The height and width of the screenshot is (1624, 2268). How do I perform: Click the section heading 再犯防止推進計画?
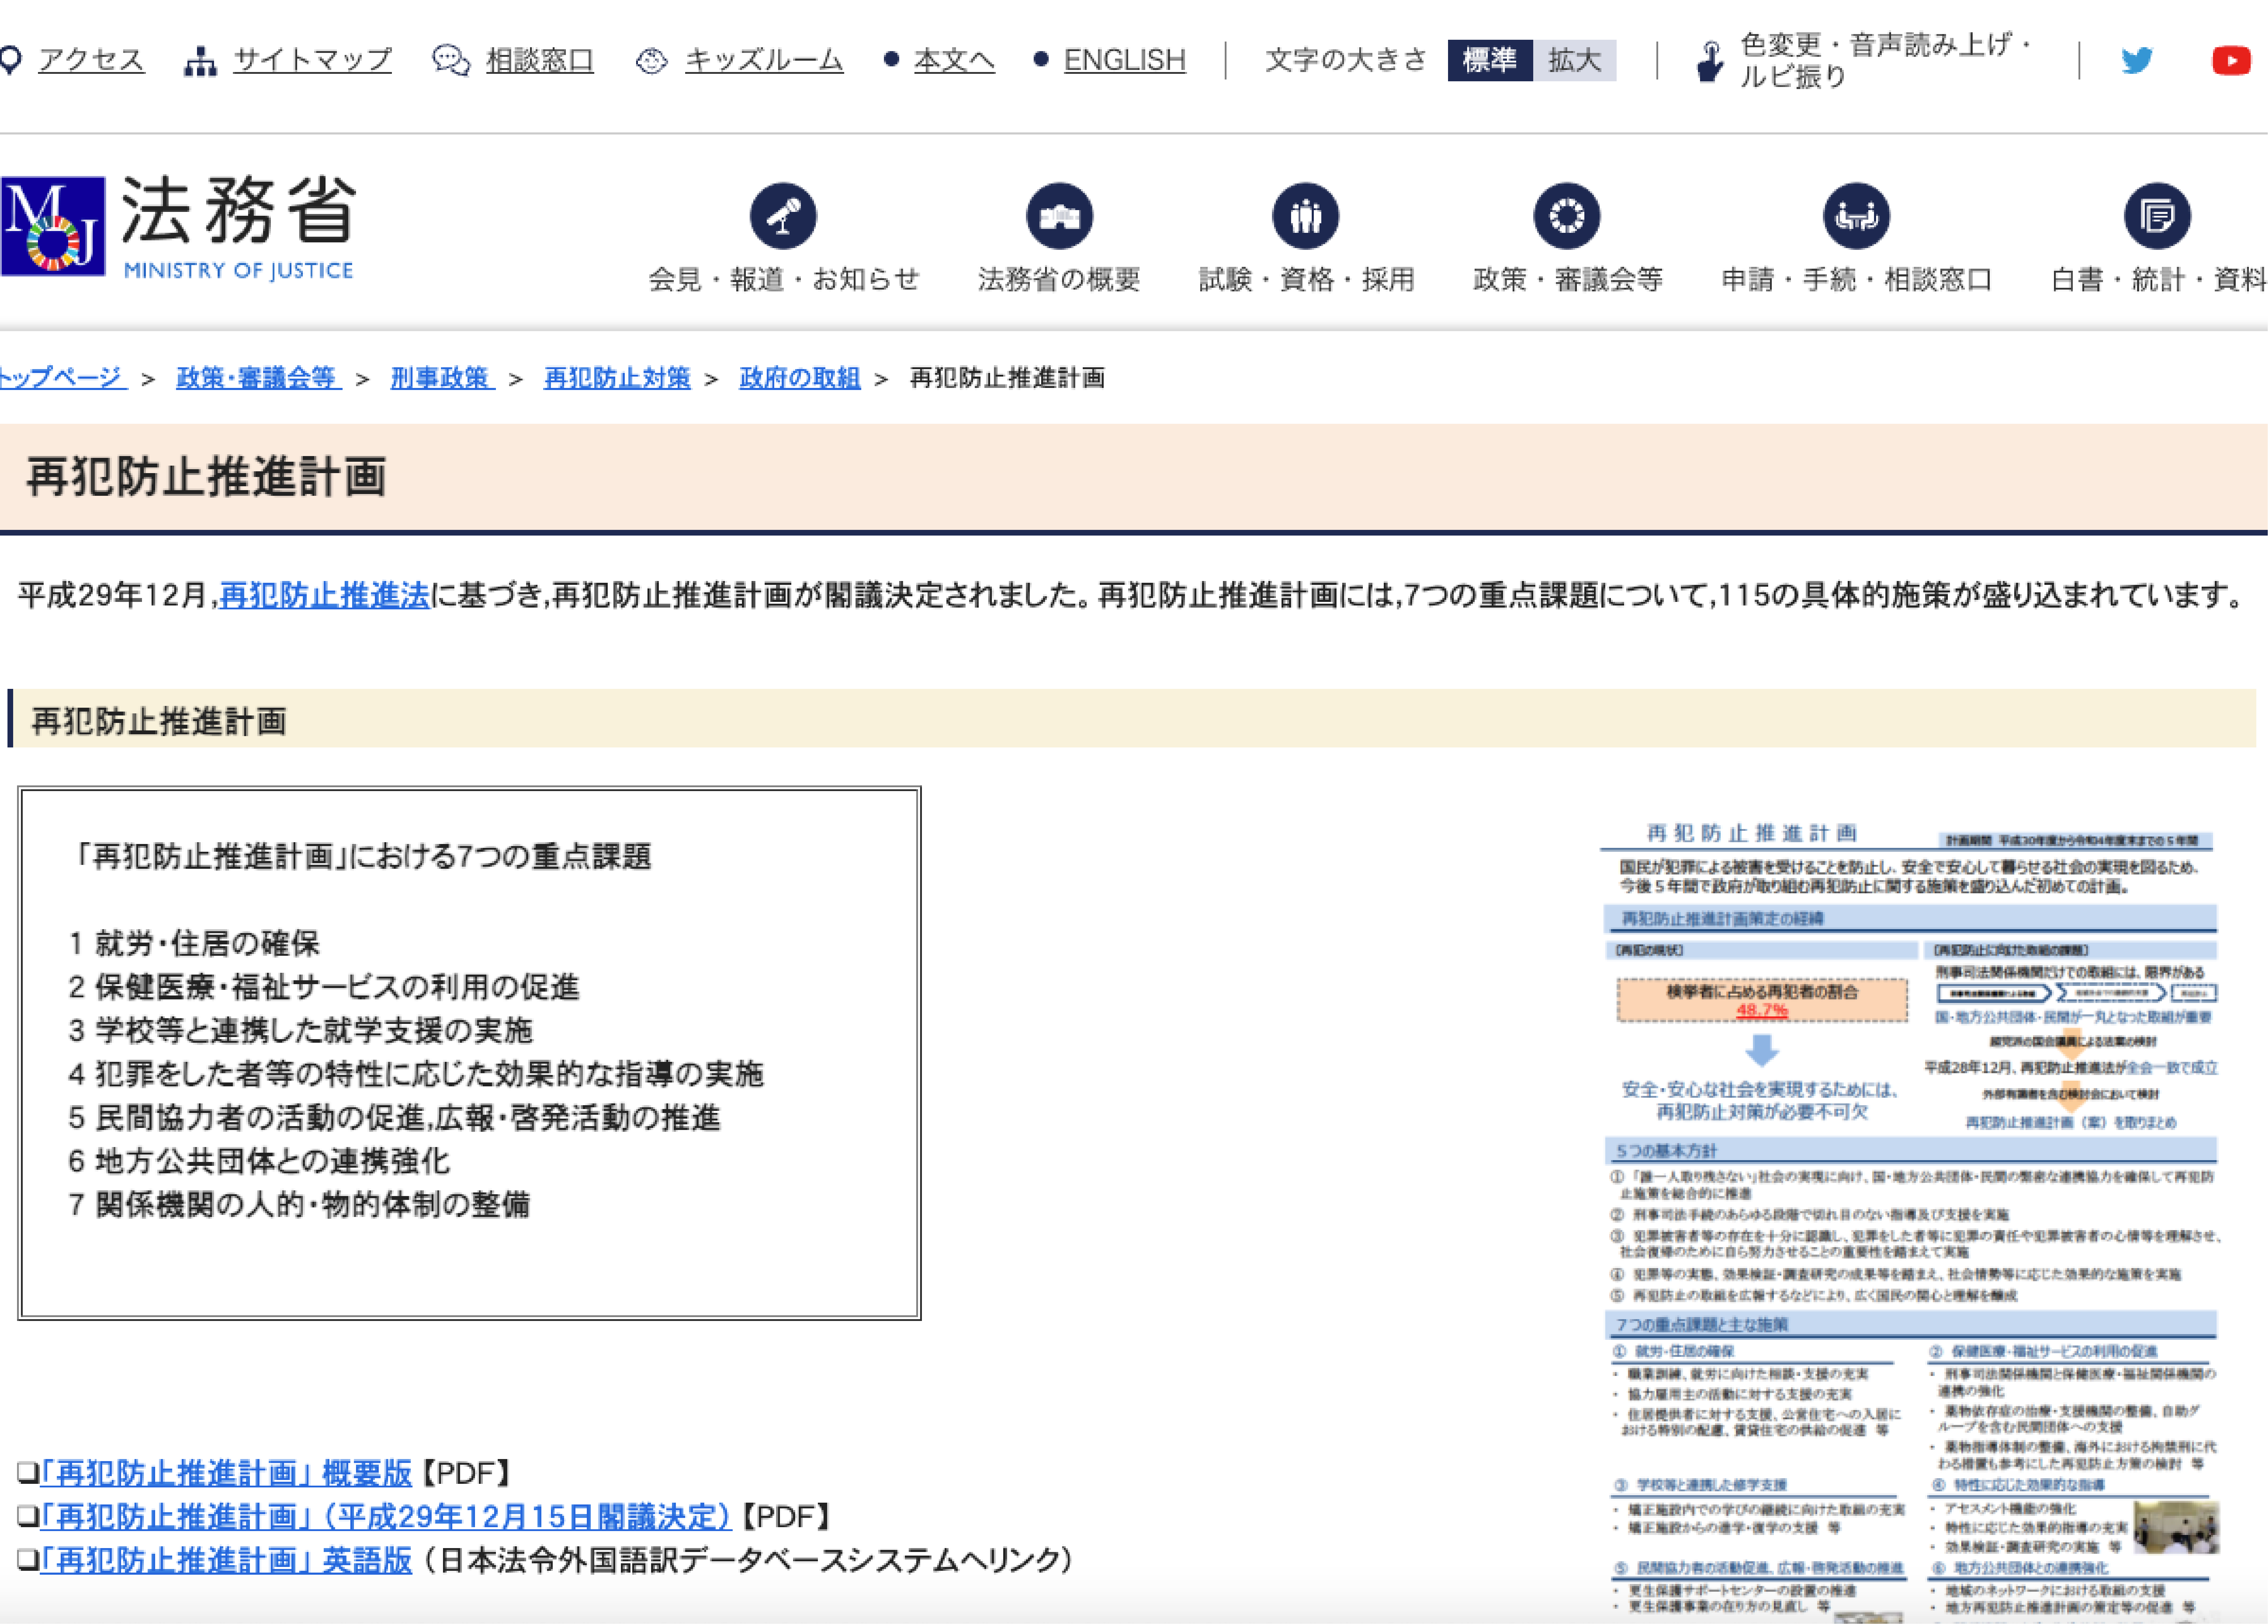point(159,721)
